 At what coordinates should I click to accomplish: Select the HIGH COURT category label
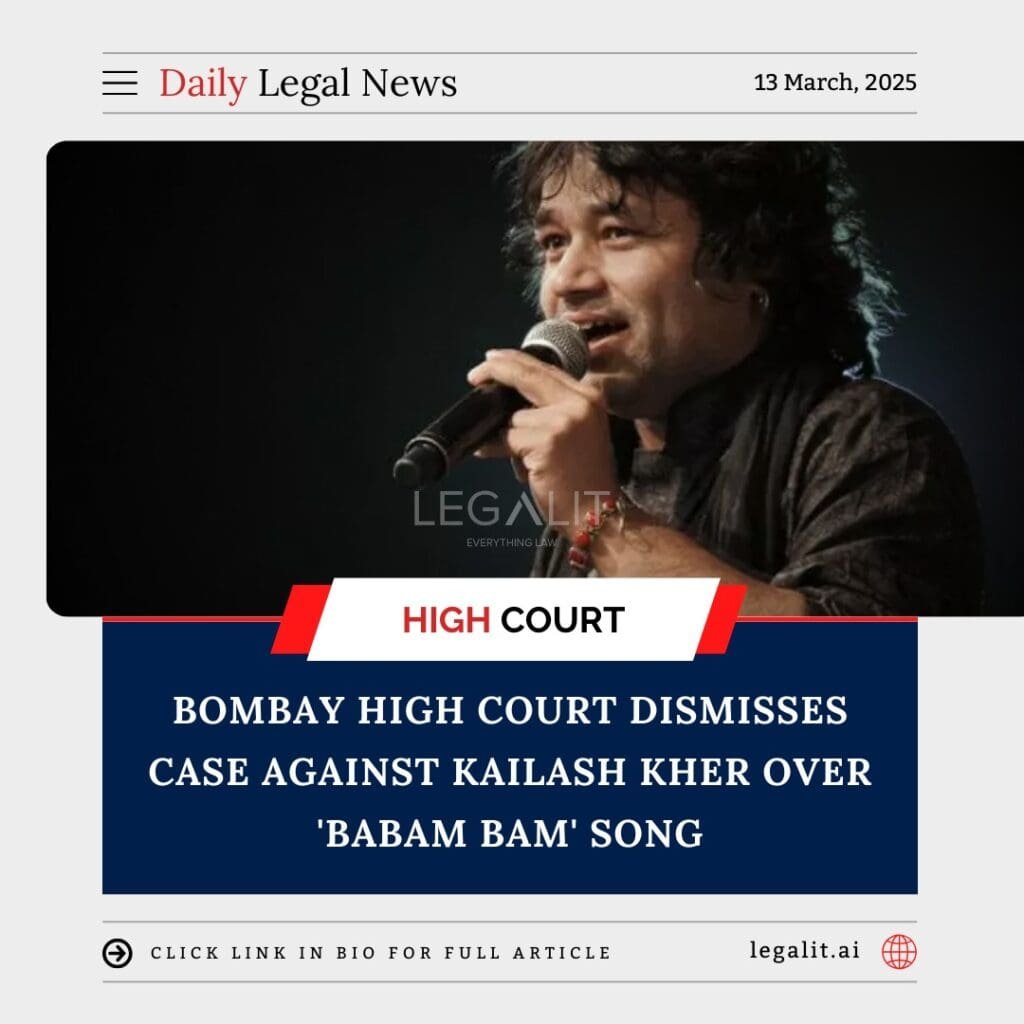click(x=513, y=620)
